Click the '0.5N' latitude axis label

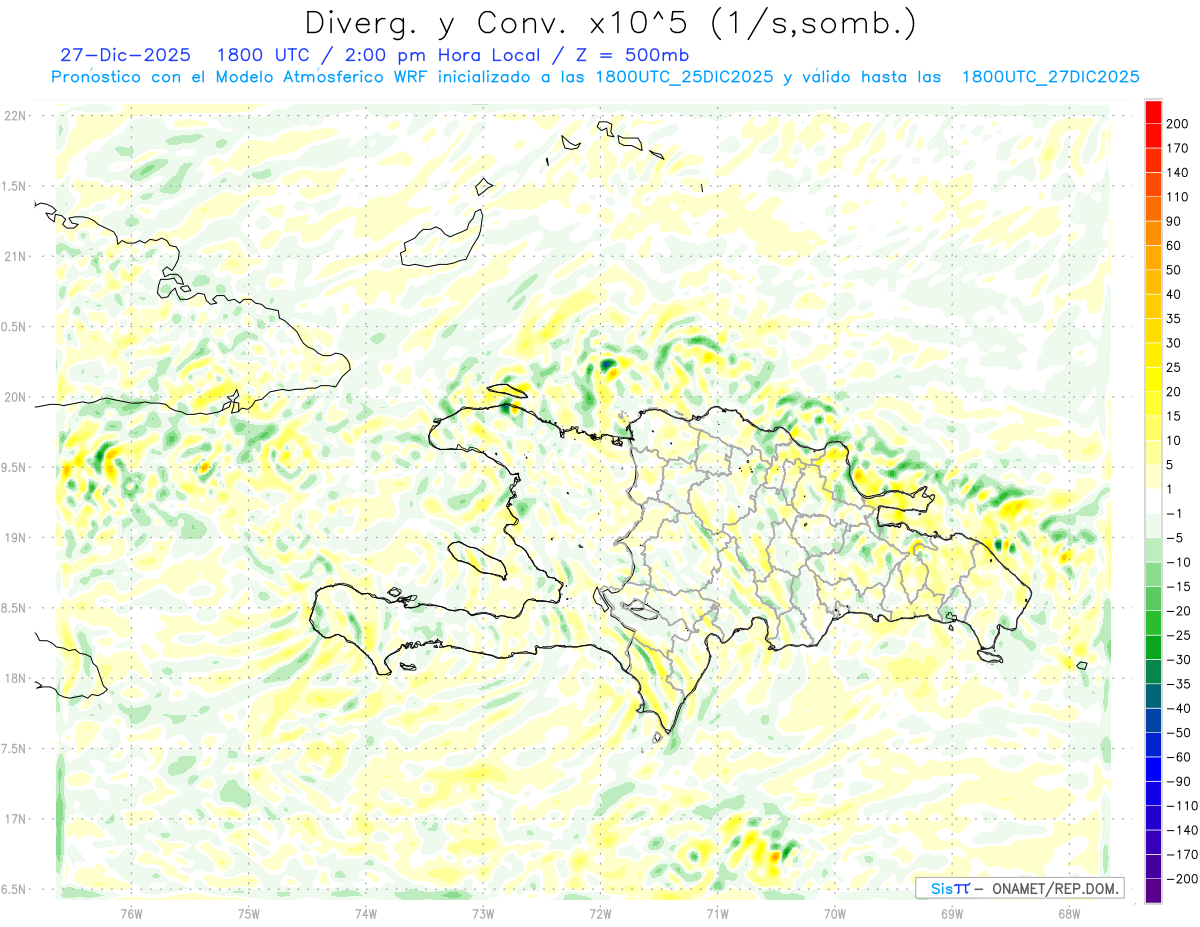pos(14,327)
